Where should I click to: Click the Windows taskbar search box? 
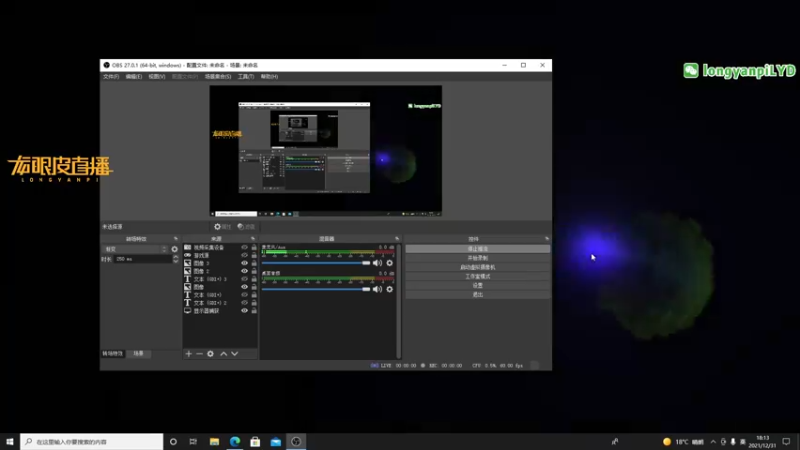[92, 442]
